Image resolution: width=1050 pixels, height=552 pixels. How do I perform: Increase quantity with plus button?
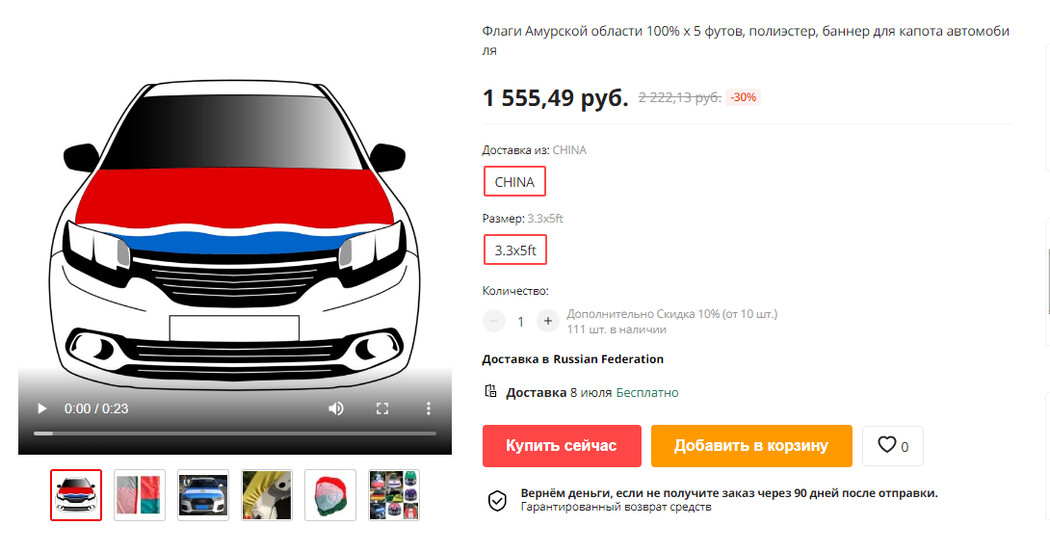click(548, 322)
